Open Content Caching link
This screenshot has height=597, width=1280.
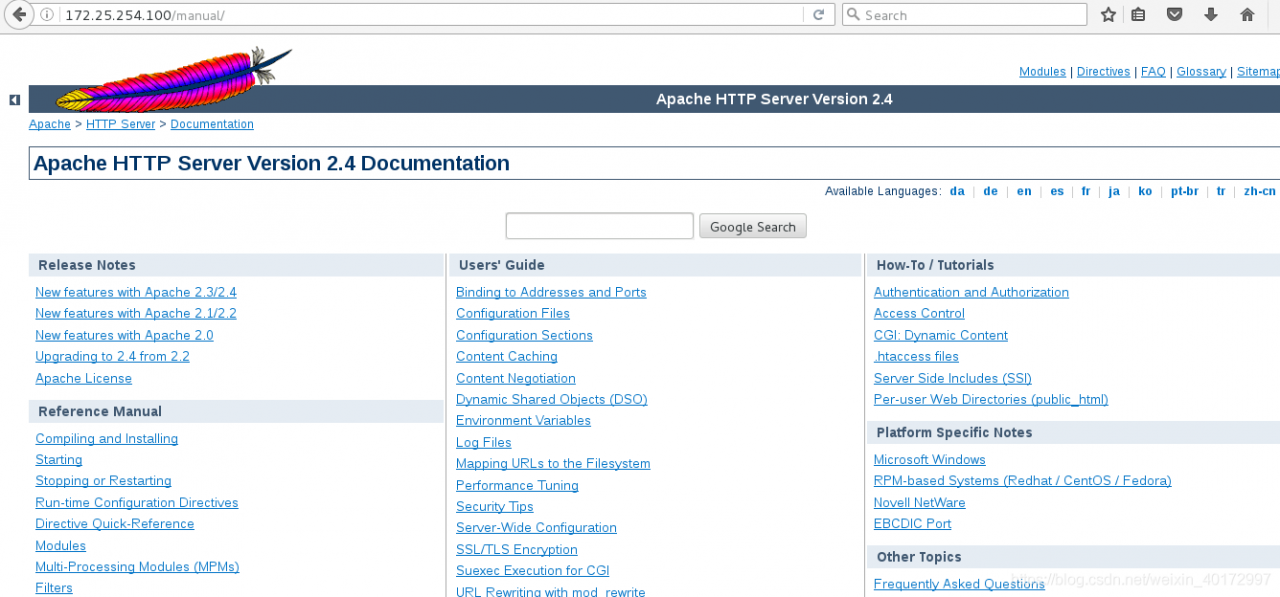pos(507,357)
